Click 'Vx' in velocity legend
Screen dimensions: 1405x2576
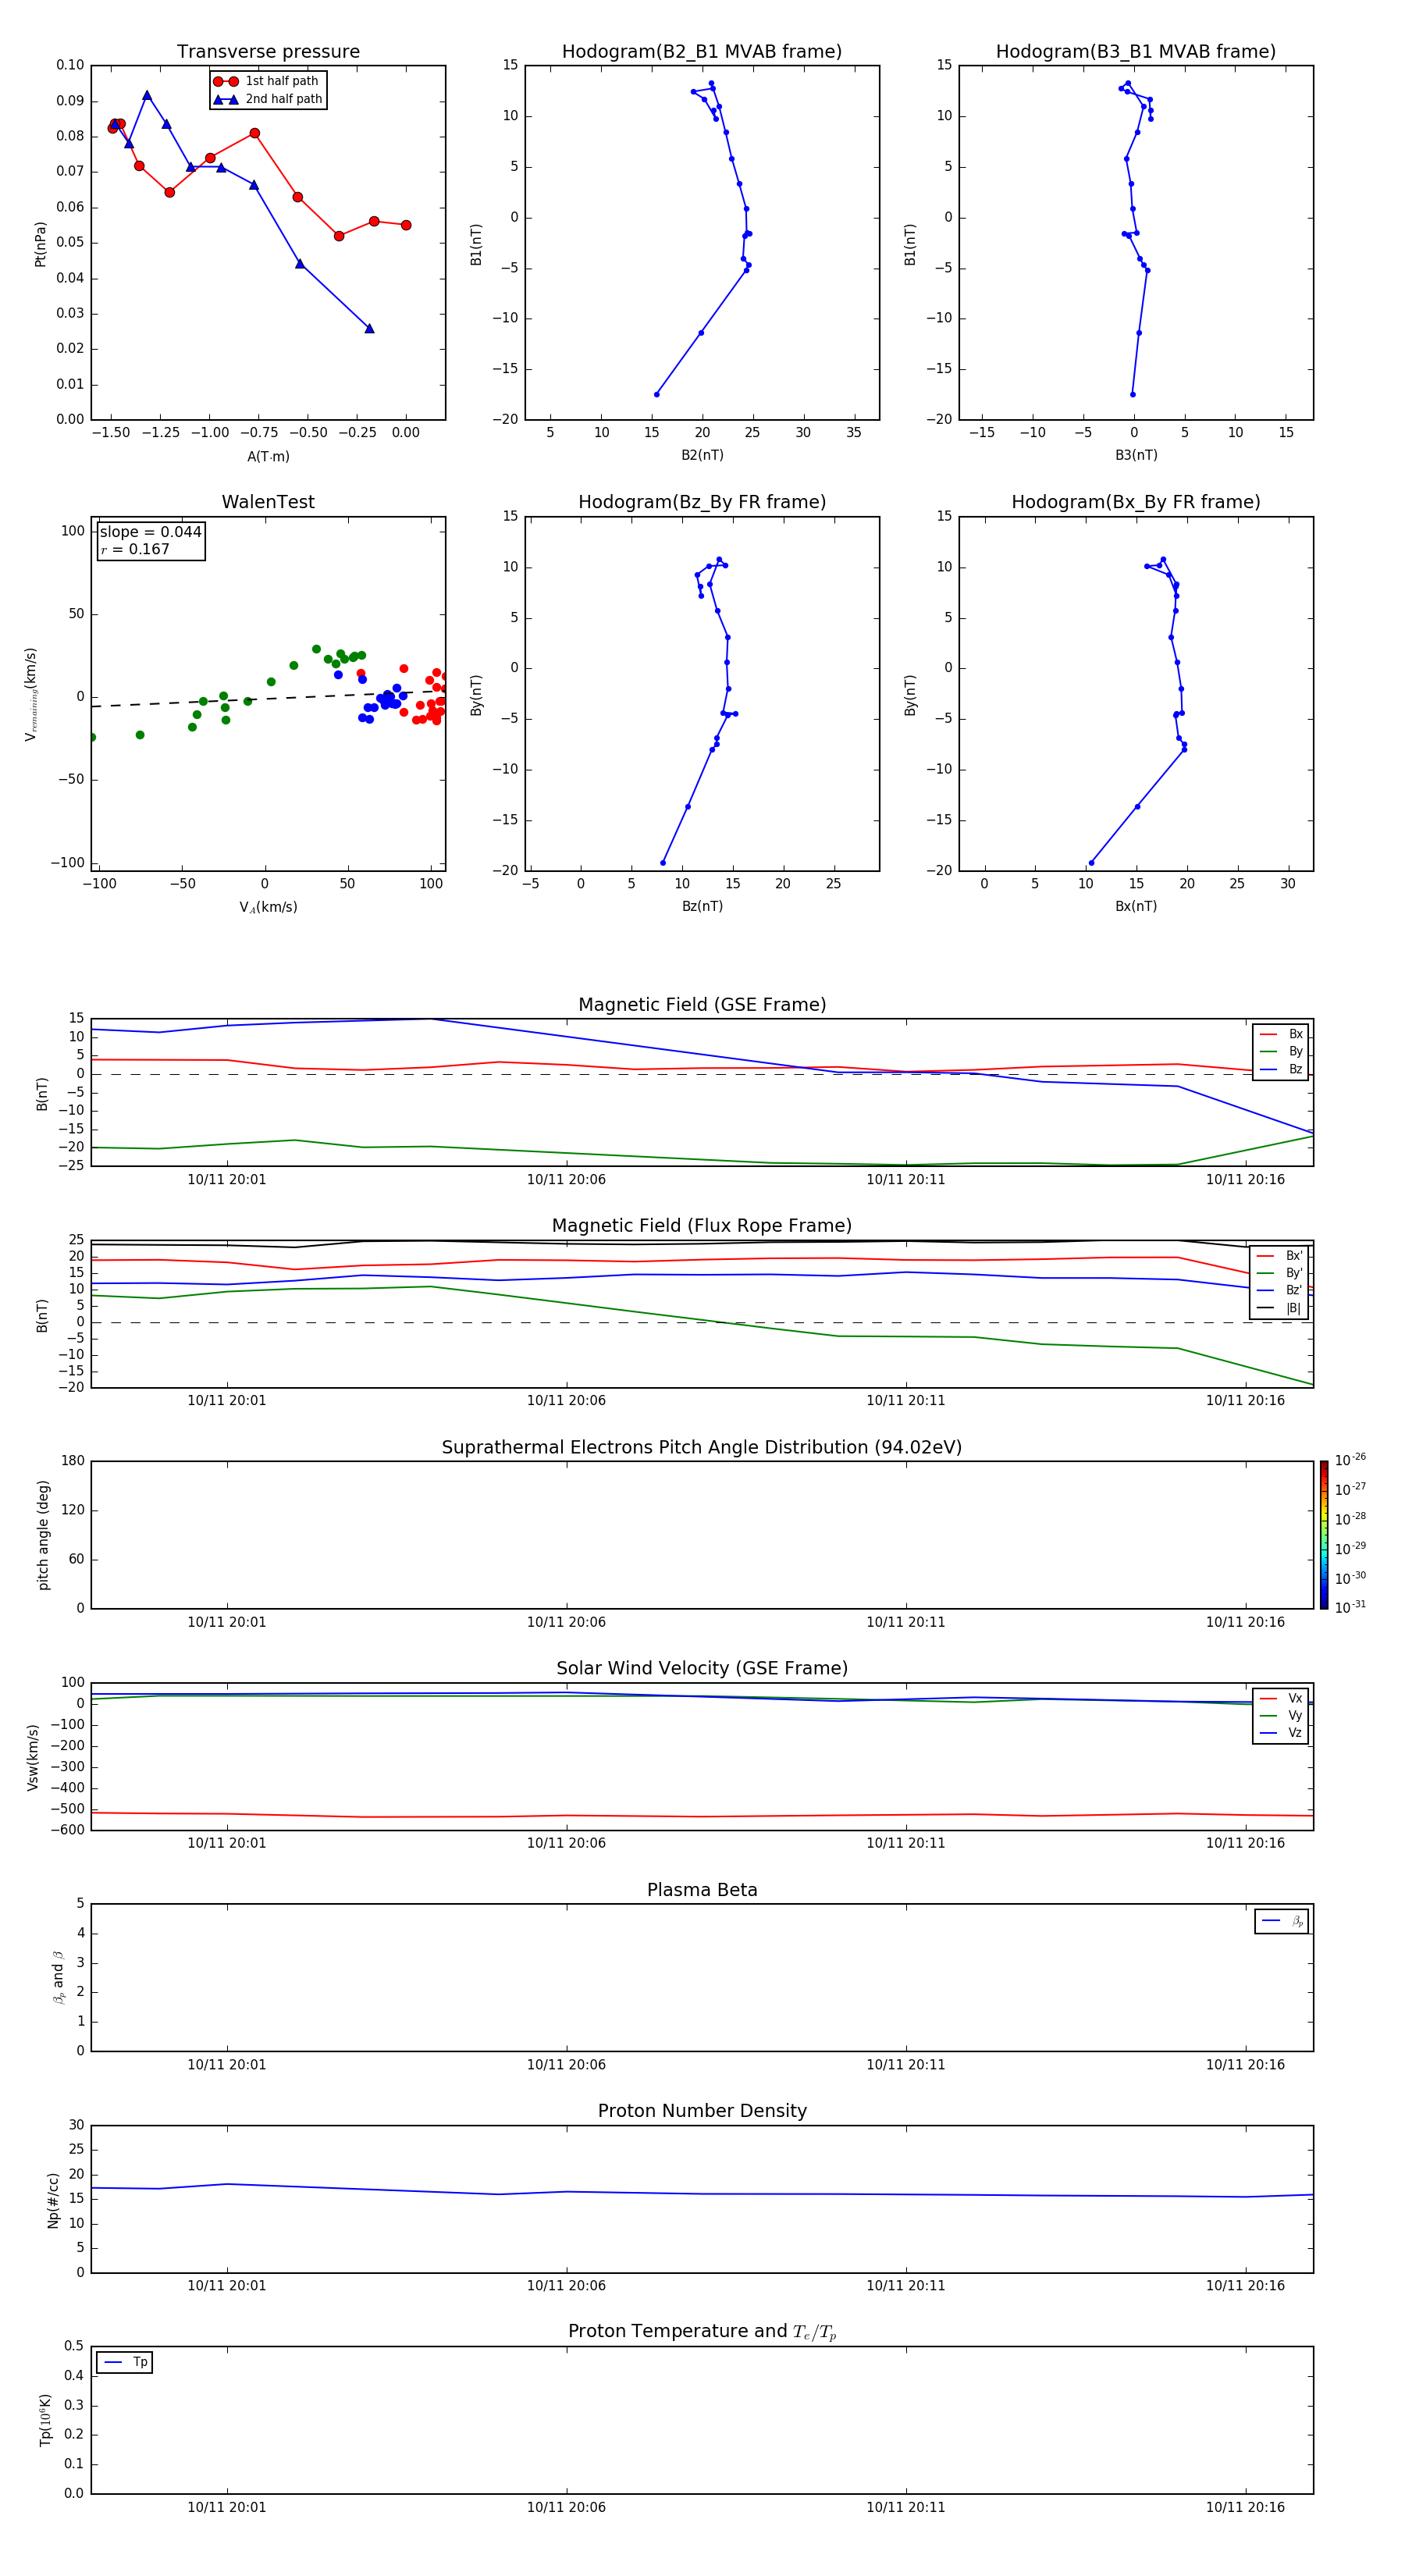1295,1698
